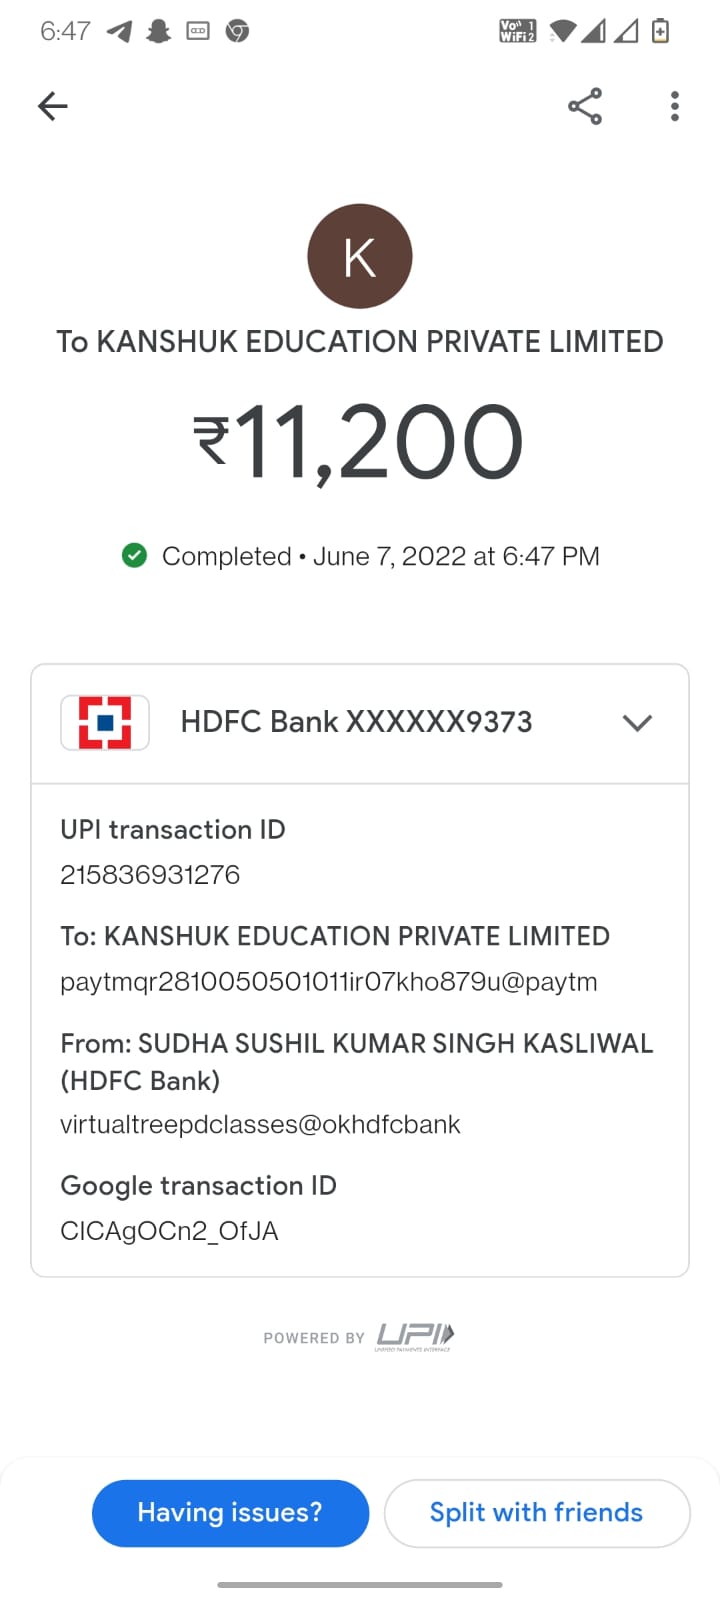Expand the HDFC Bank account chevron

coord(637,722)
